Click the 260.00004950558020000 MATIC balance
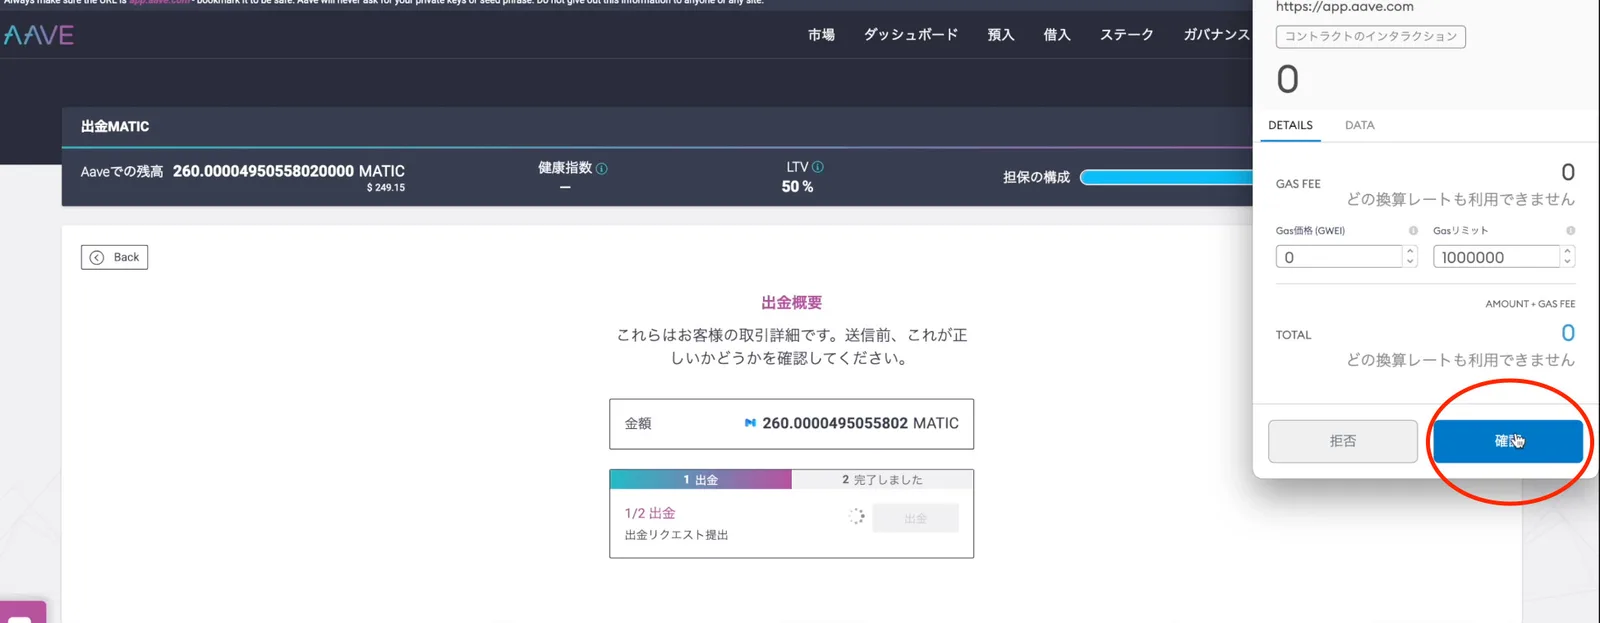 coord(289,171)
